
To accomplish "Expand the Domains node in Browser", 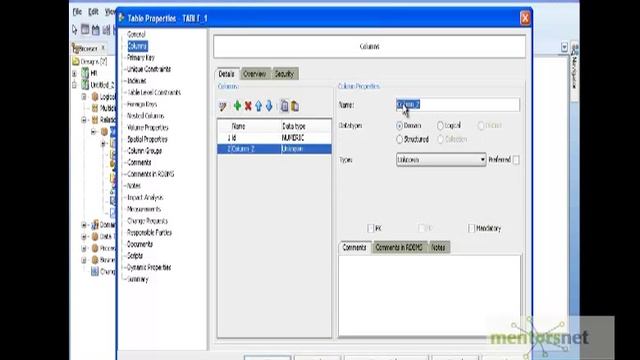I will (84, 225).
